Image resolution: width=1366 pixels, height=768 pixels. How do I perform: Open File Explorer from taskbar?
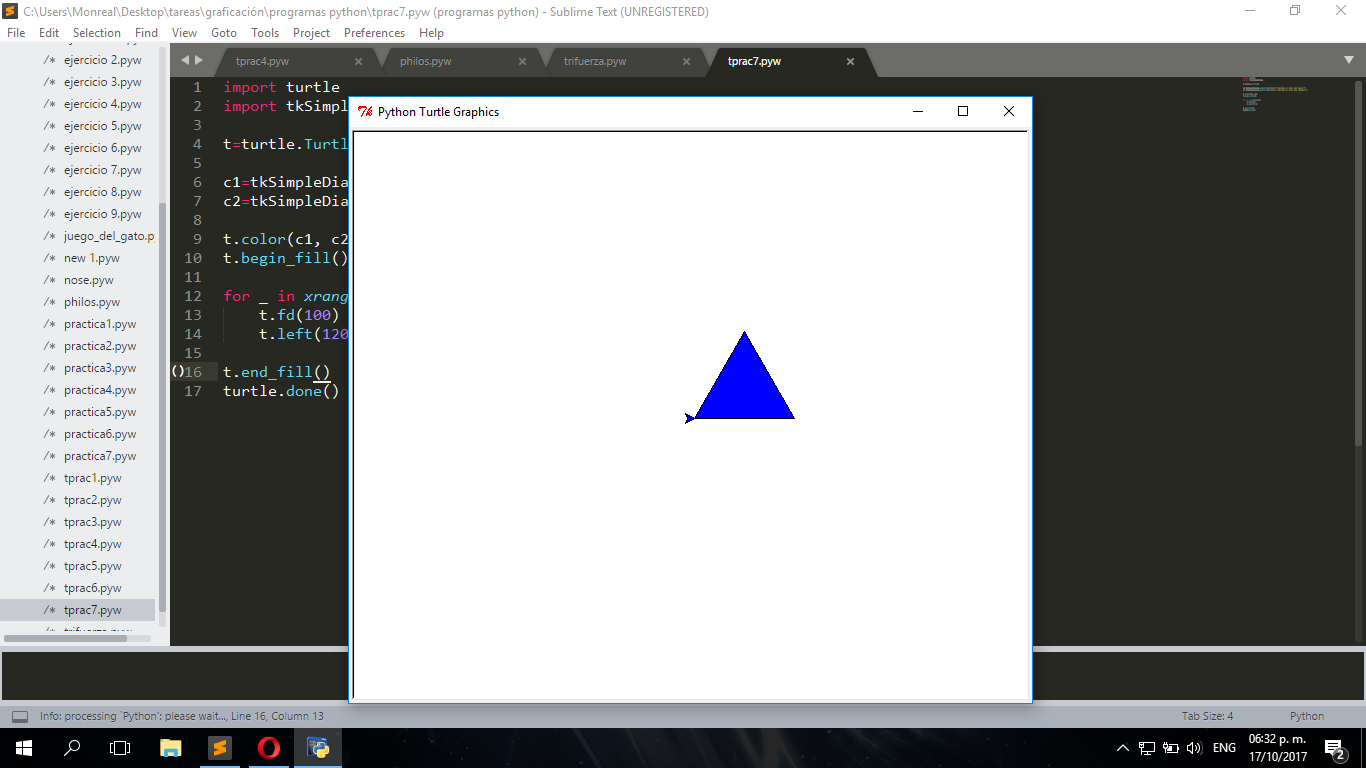[171, 747]
